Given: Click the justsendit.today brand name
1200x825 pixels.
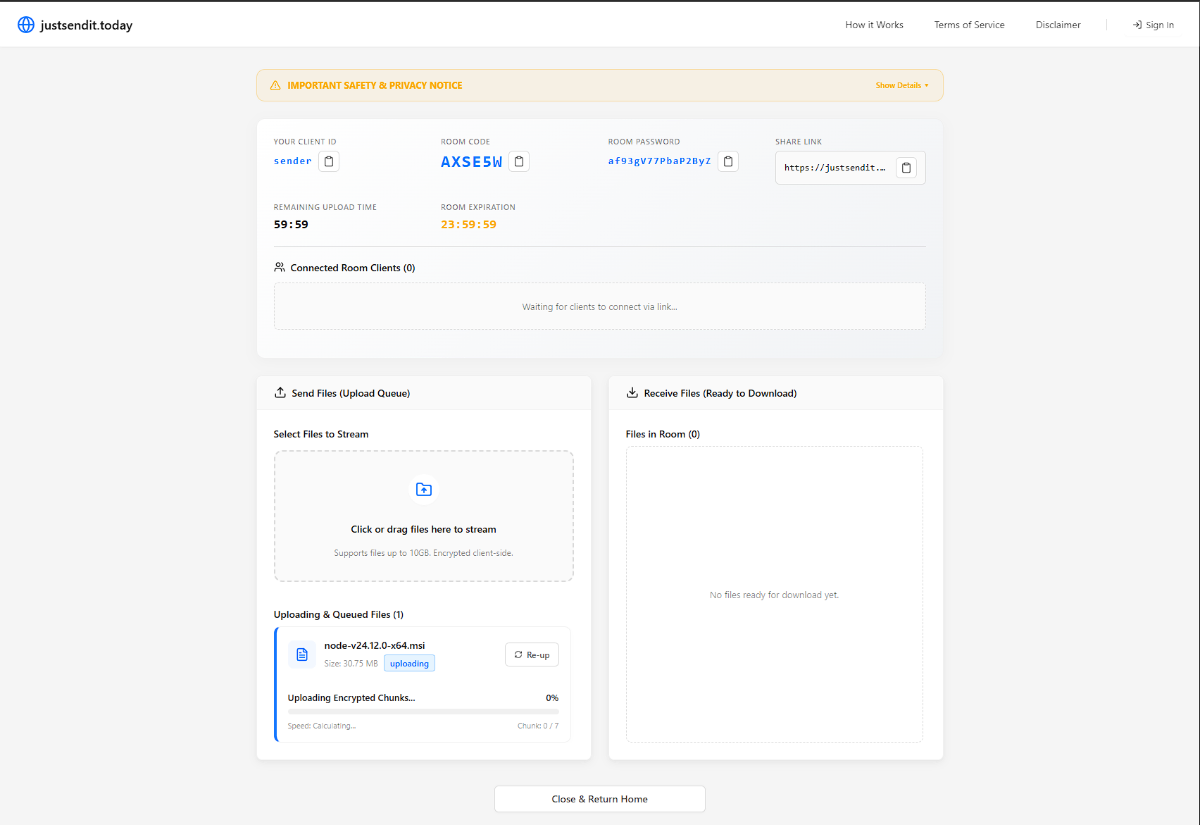Looking at the screenshot, I should (86, 25).
